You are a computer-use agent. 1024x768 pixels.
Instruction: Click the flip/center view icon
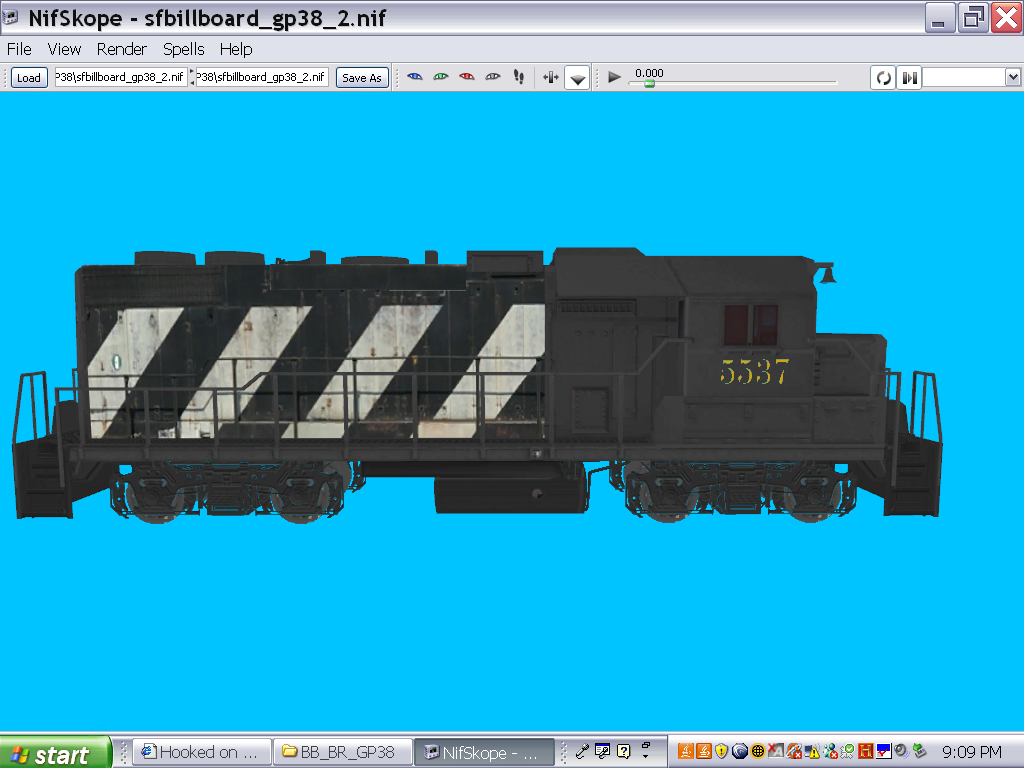click(x=551, y=78)
